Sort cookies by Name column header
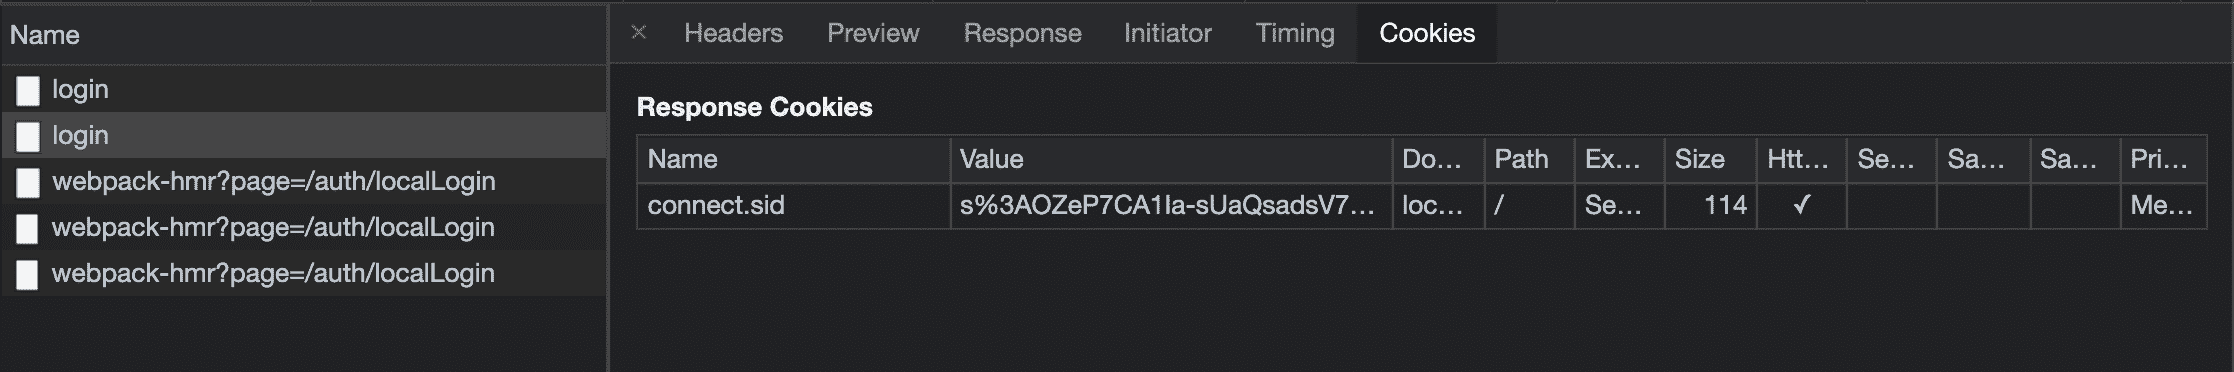Image resolution: width=2234 pixels, height=372 pixels. click(793, 159)
